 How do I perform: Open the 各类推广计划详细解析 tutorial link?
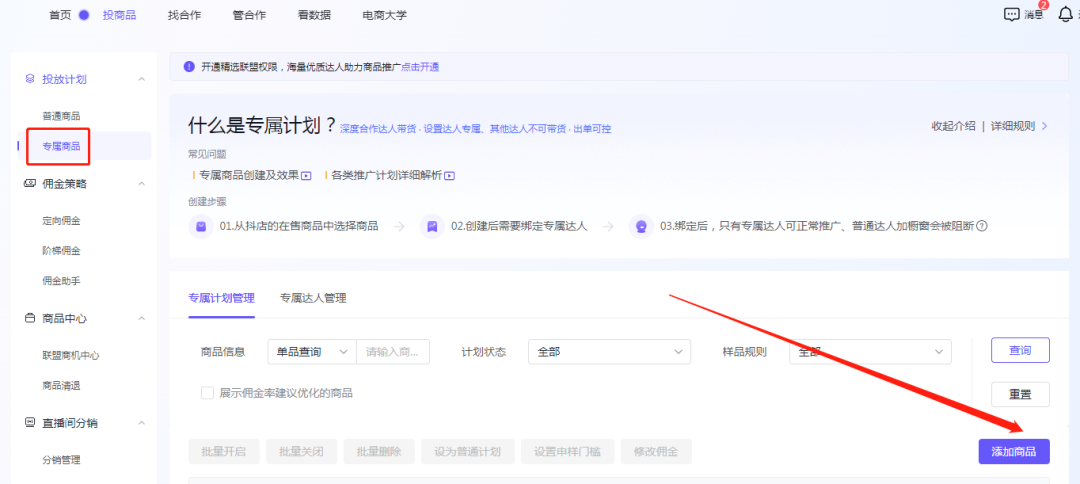click(386, 176)
